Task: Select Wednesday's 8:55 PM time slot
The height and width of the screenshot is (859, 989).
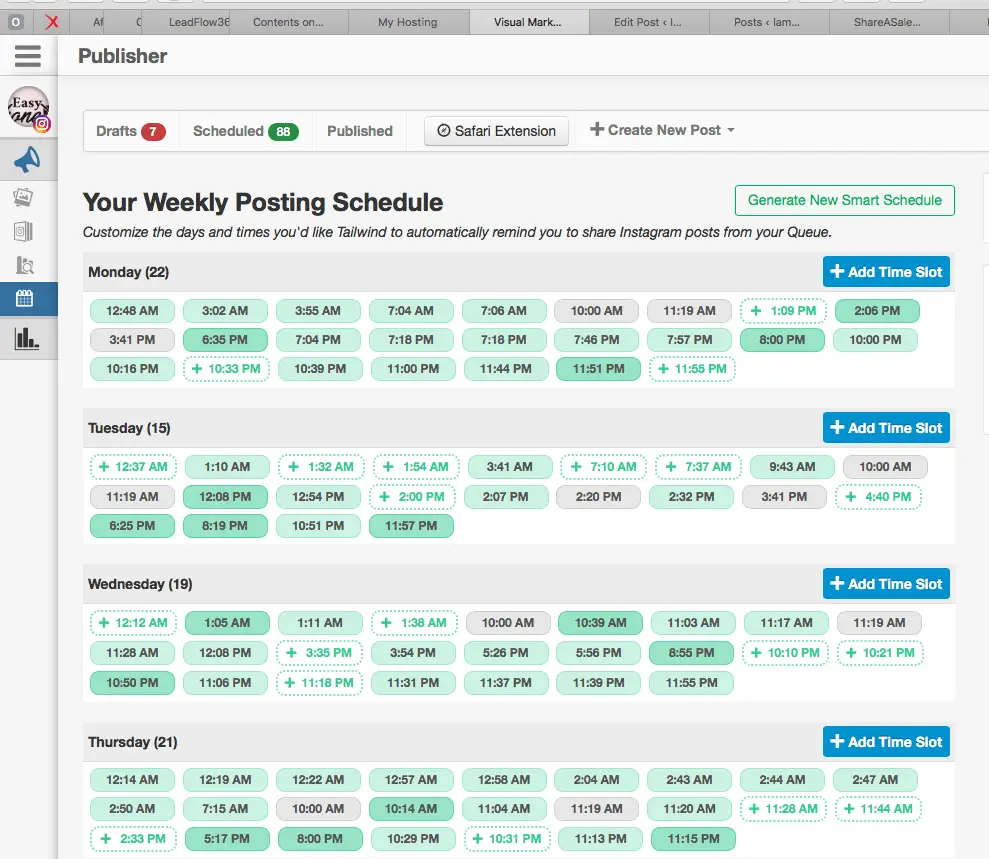Action: point(691,653)
